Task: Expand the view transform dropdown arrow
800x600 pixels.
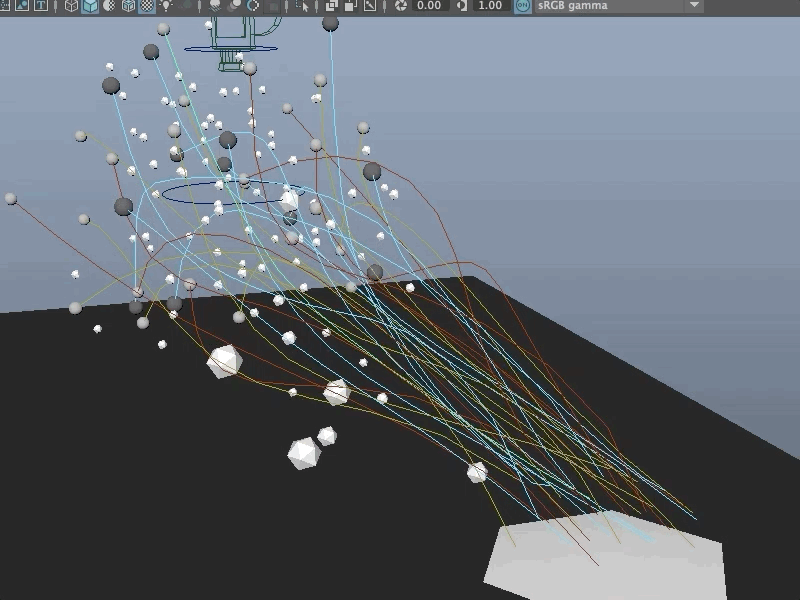Action: click(x=694, y=5)
